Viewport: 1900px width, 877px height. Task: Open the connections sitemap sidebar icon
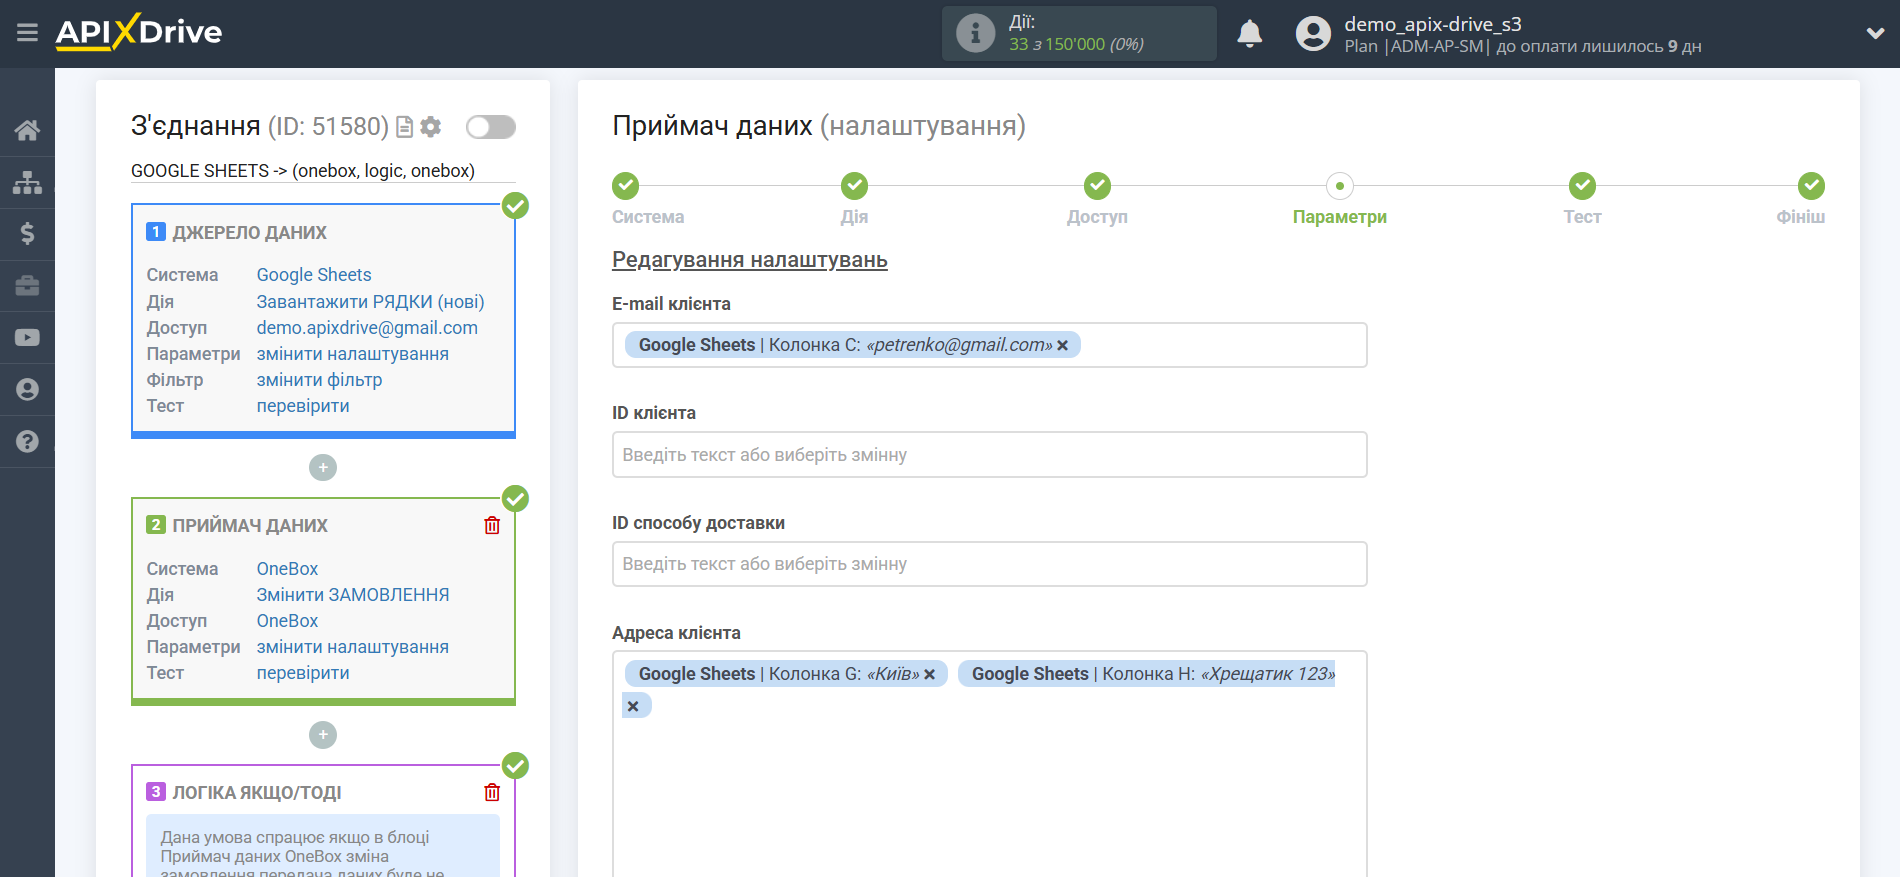click(x=27, y=182)
